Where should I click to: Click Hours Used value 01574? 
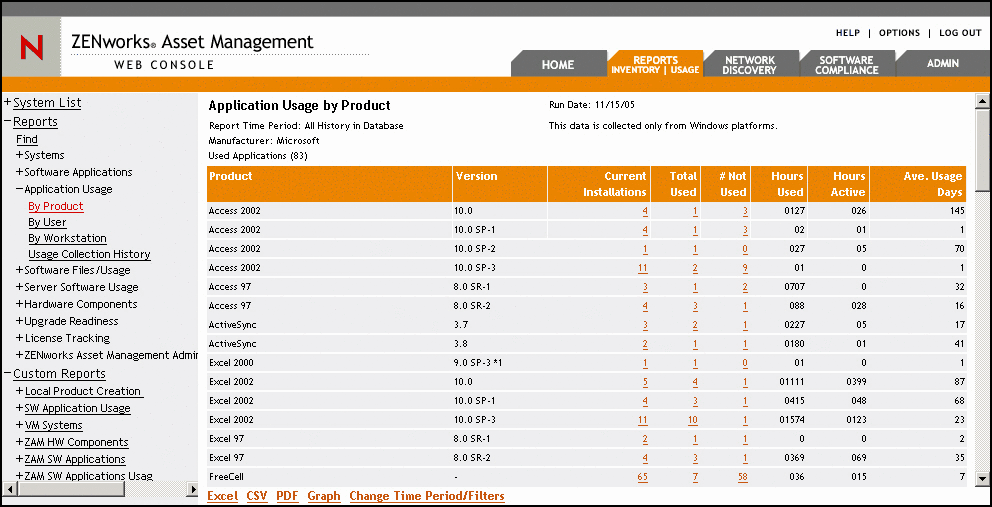[791, 420]
